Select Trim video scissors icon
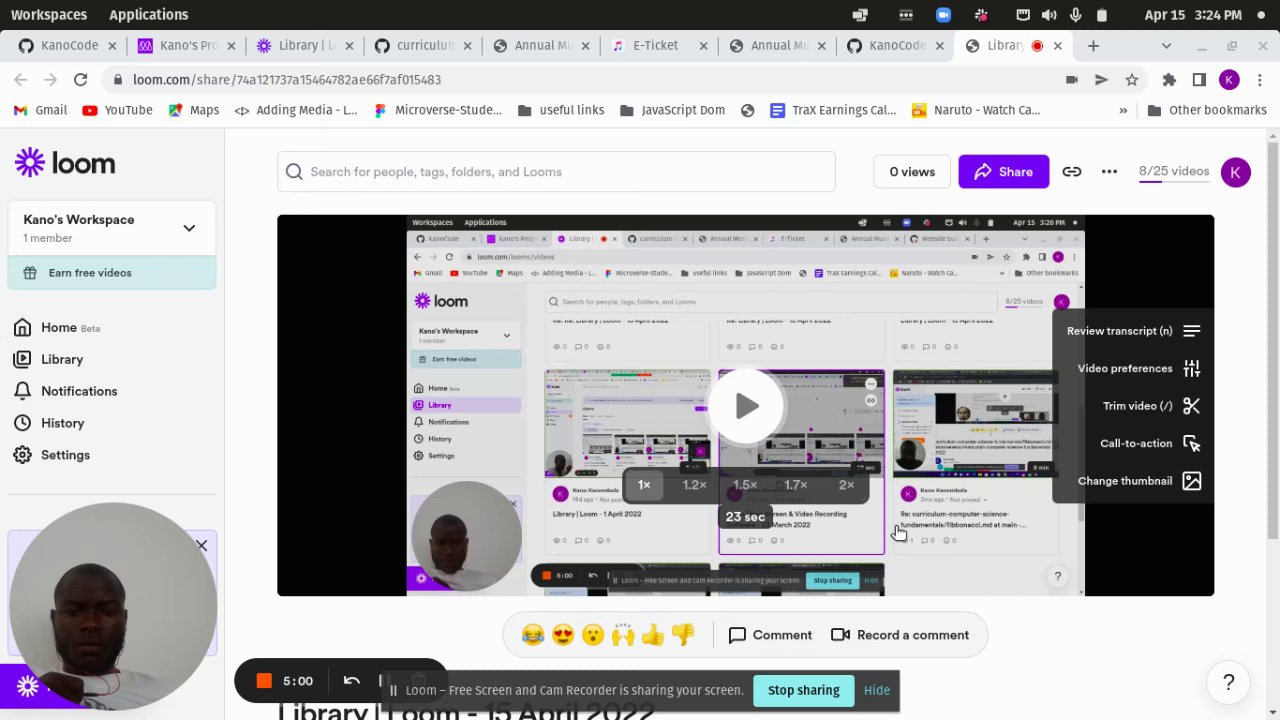Viewport: 1280px width, 720px height. (1191, 406)
